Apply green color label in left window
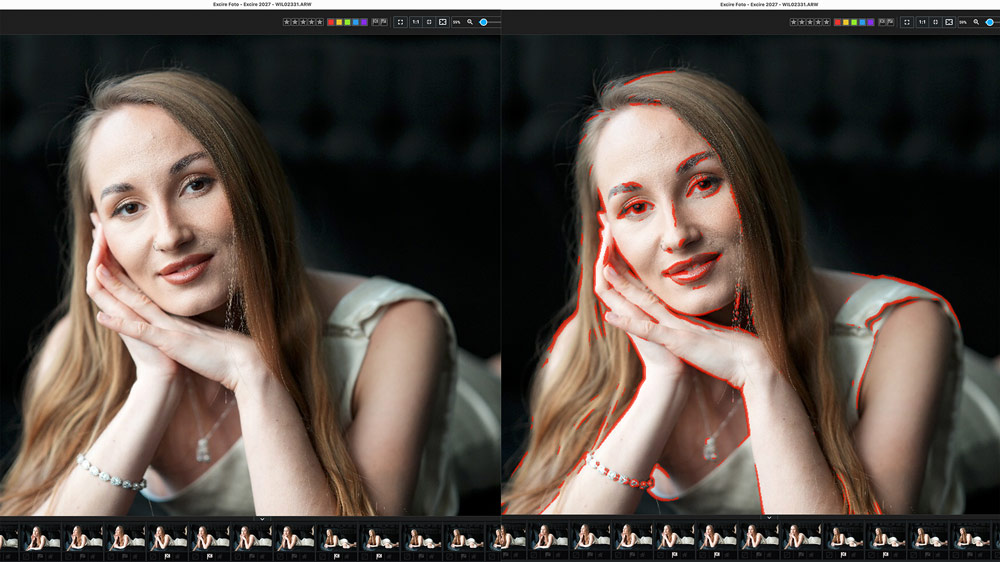 click(x=348, y=22)
